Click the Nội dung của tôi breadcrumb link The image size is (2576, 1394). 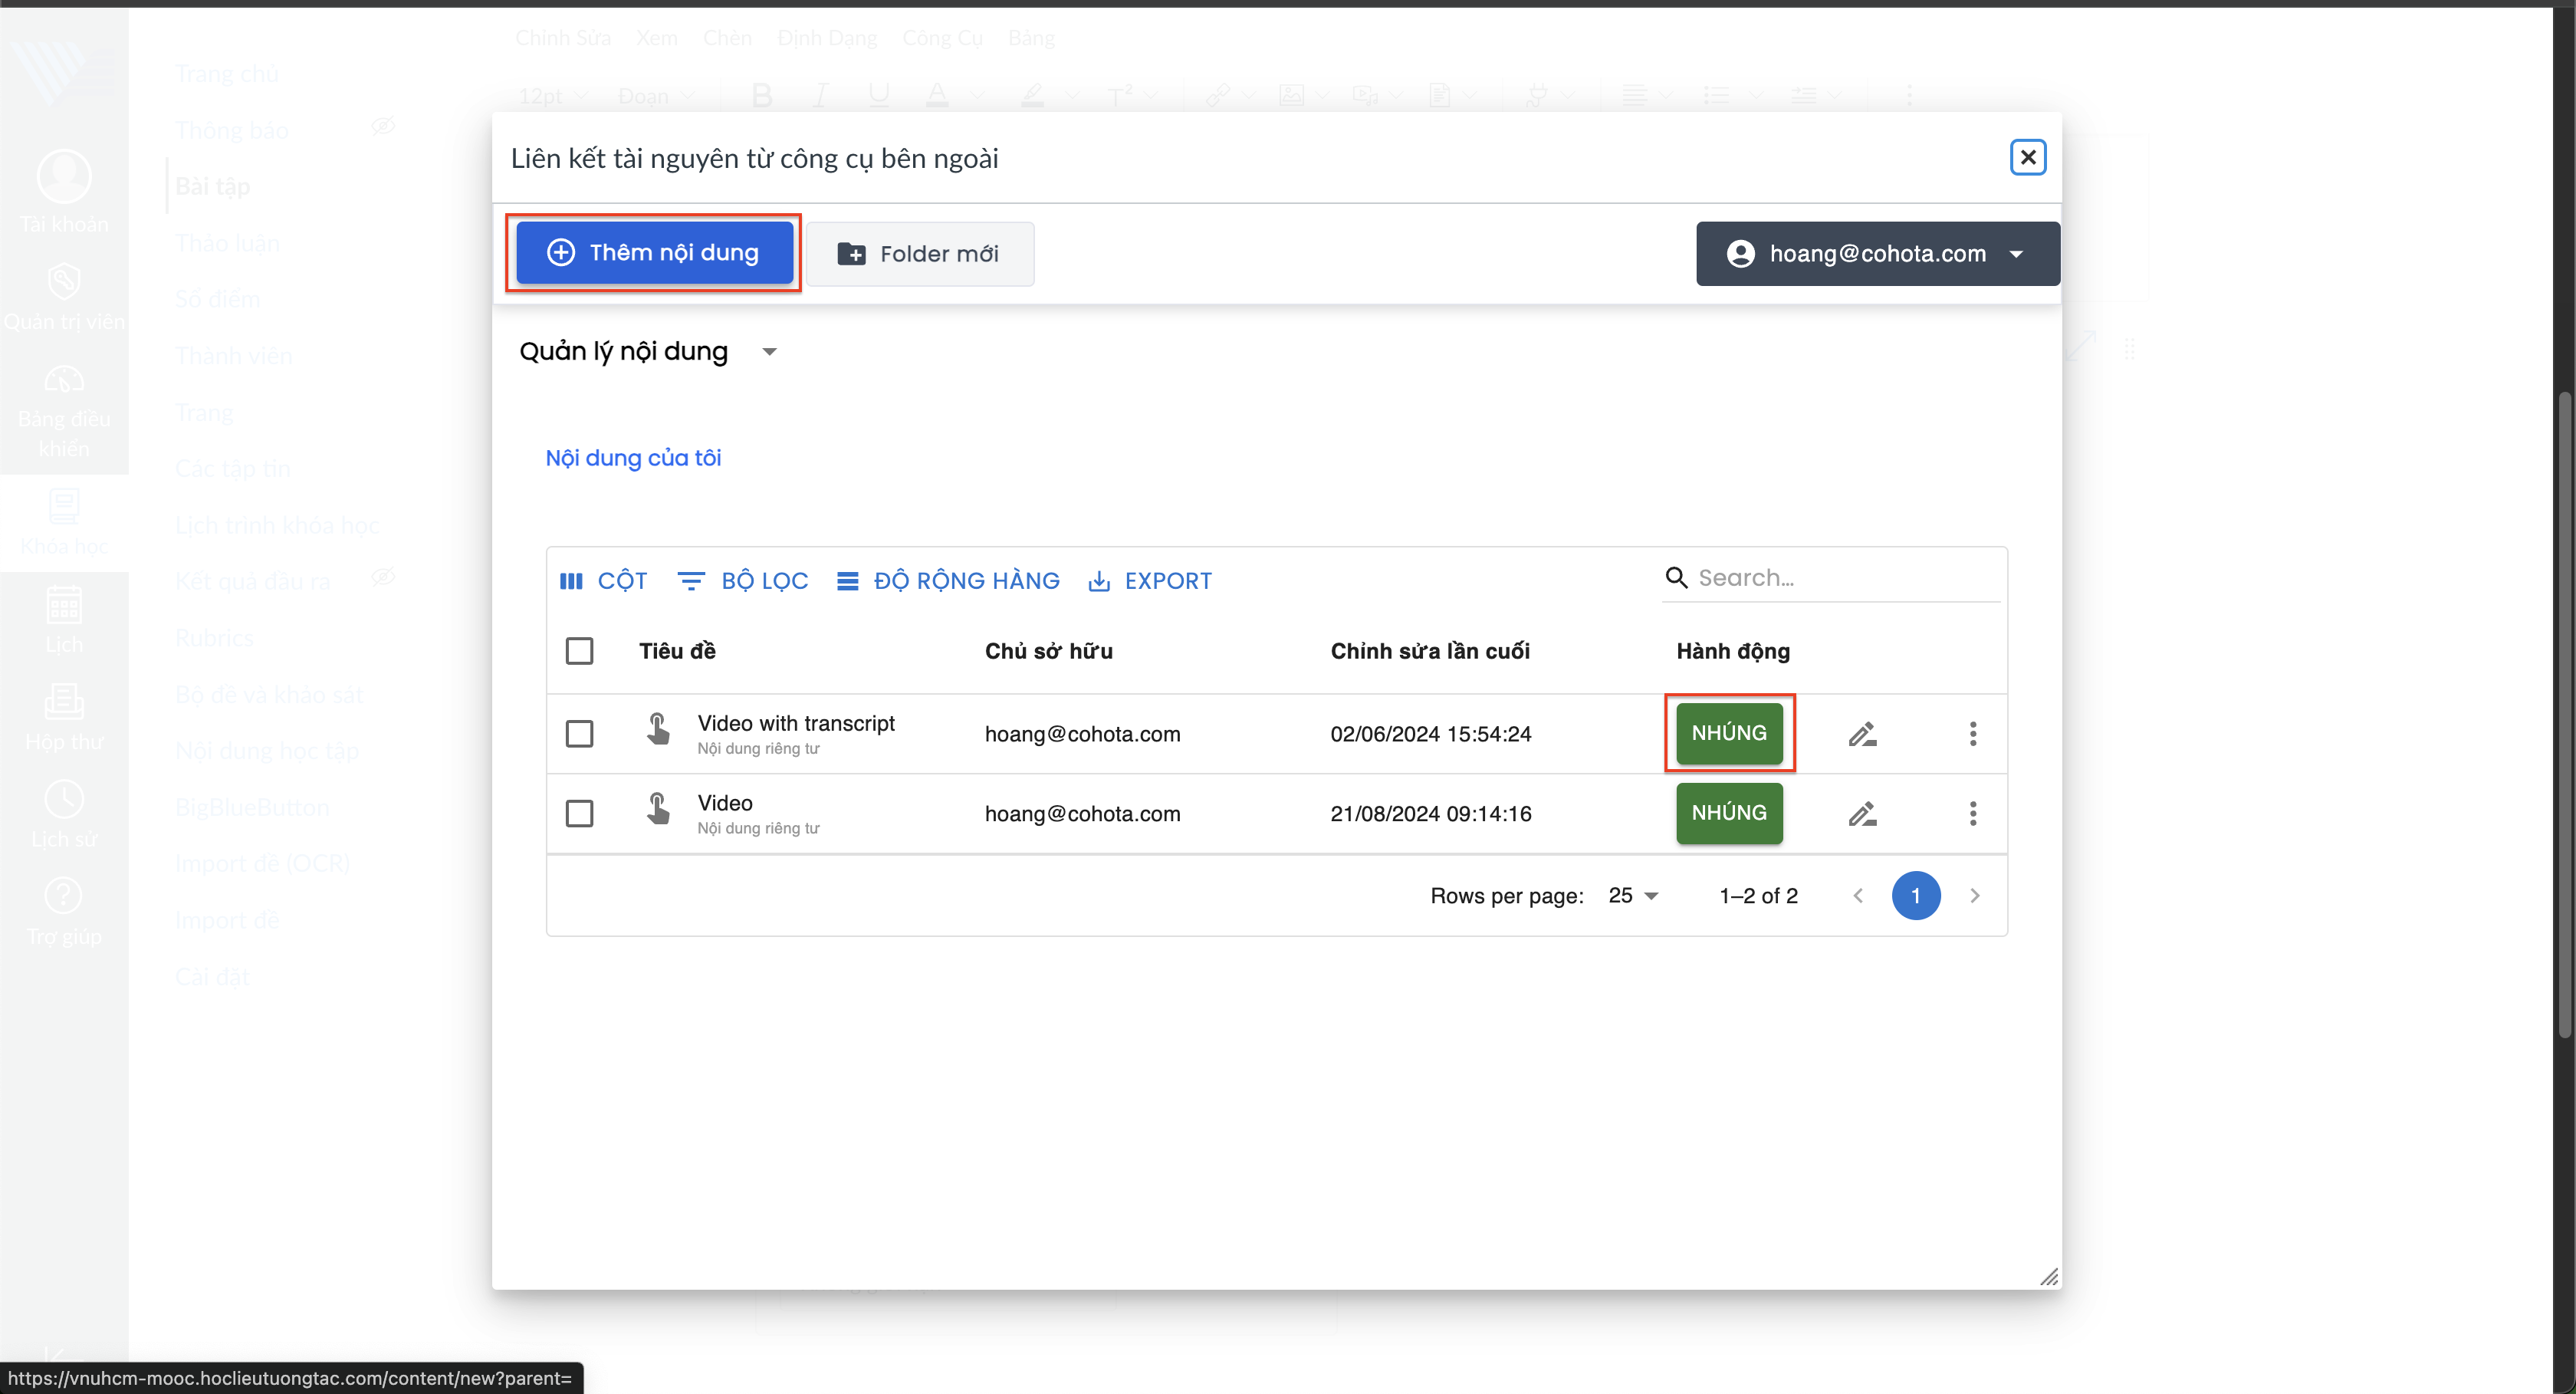[x=633, y=458]
